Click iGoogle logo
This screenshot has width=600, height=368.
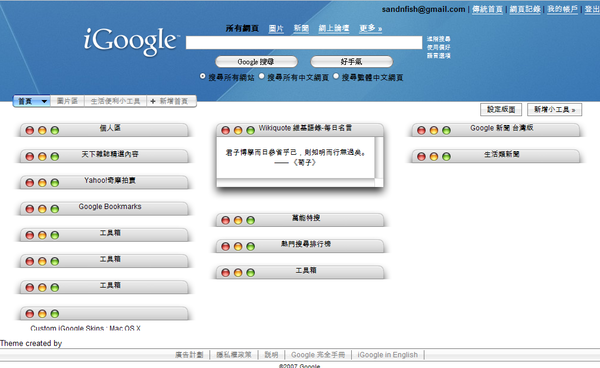point(131,41)
